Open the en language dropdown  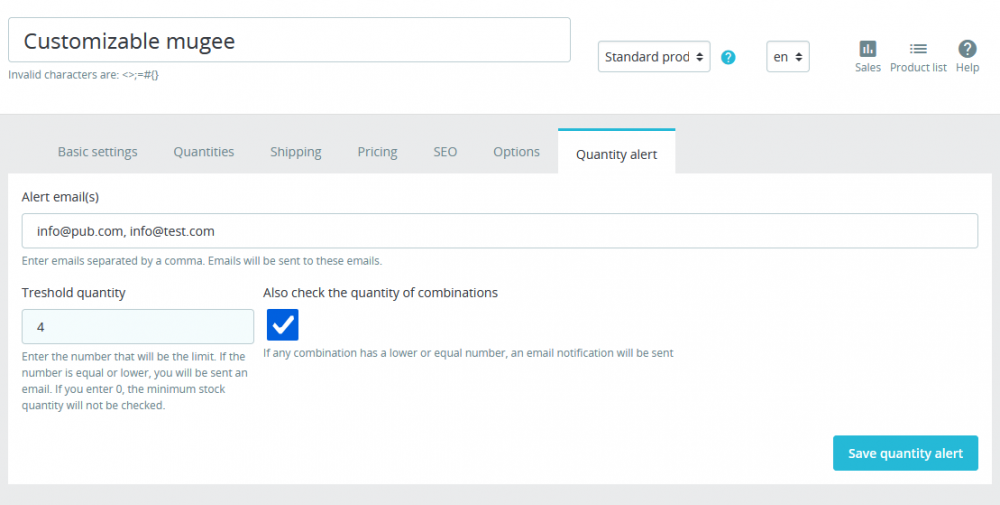[787, 57]
